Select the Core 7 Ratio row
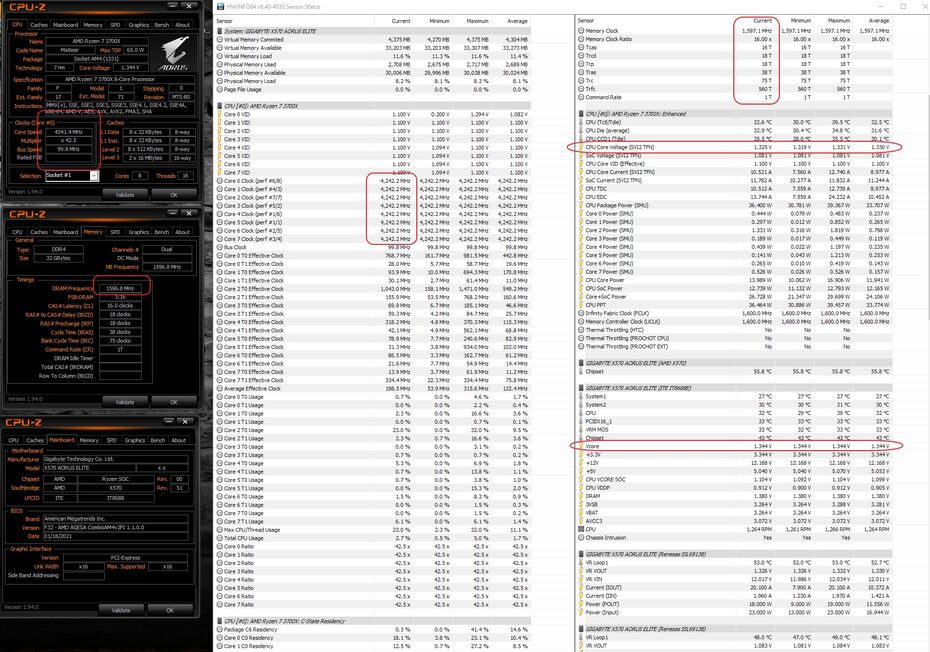The height and width of the screenshot is (652, 930). (373, 605)
